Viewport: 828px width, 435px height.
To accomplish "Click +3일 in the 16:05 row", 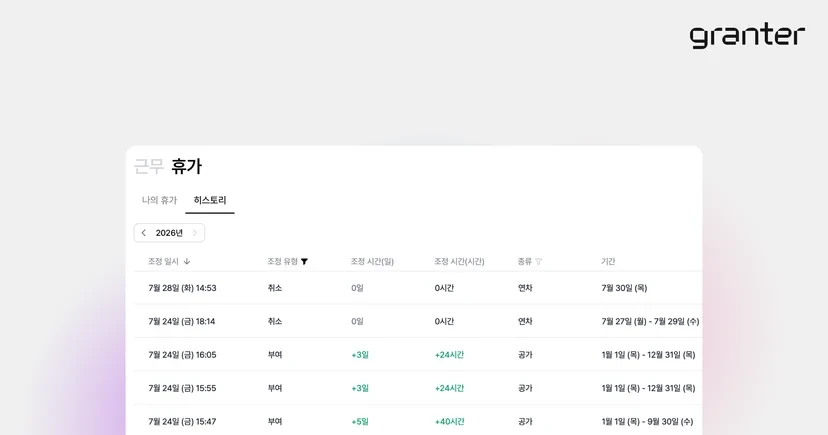I will [360, 355].
